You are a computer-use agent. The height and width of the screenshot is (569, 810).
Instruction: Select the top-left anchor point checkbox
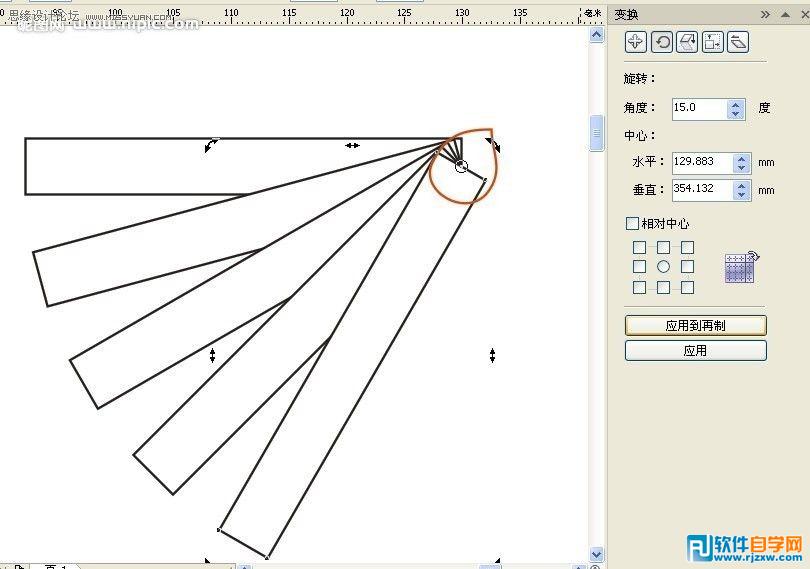point(640,247)
